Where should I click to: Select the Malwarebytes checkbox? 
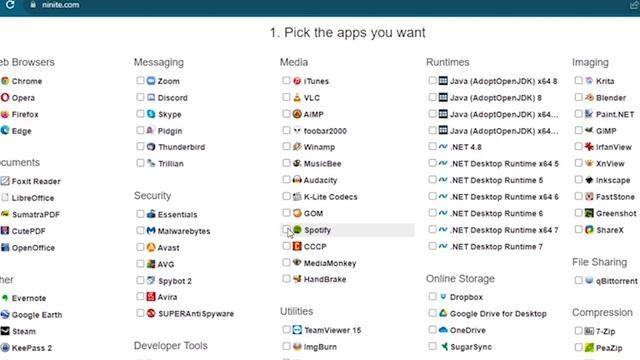[x=140, y=231]
